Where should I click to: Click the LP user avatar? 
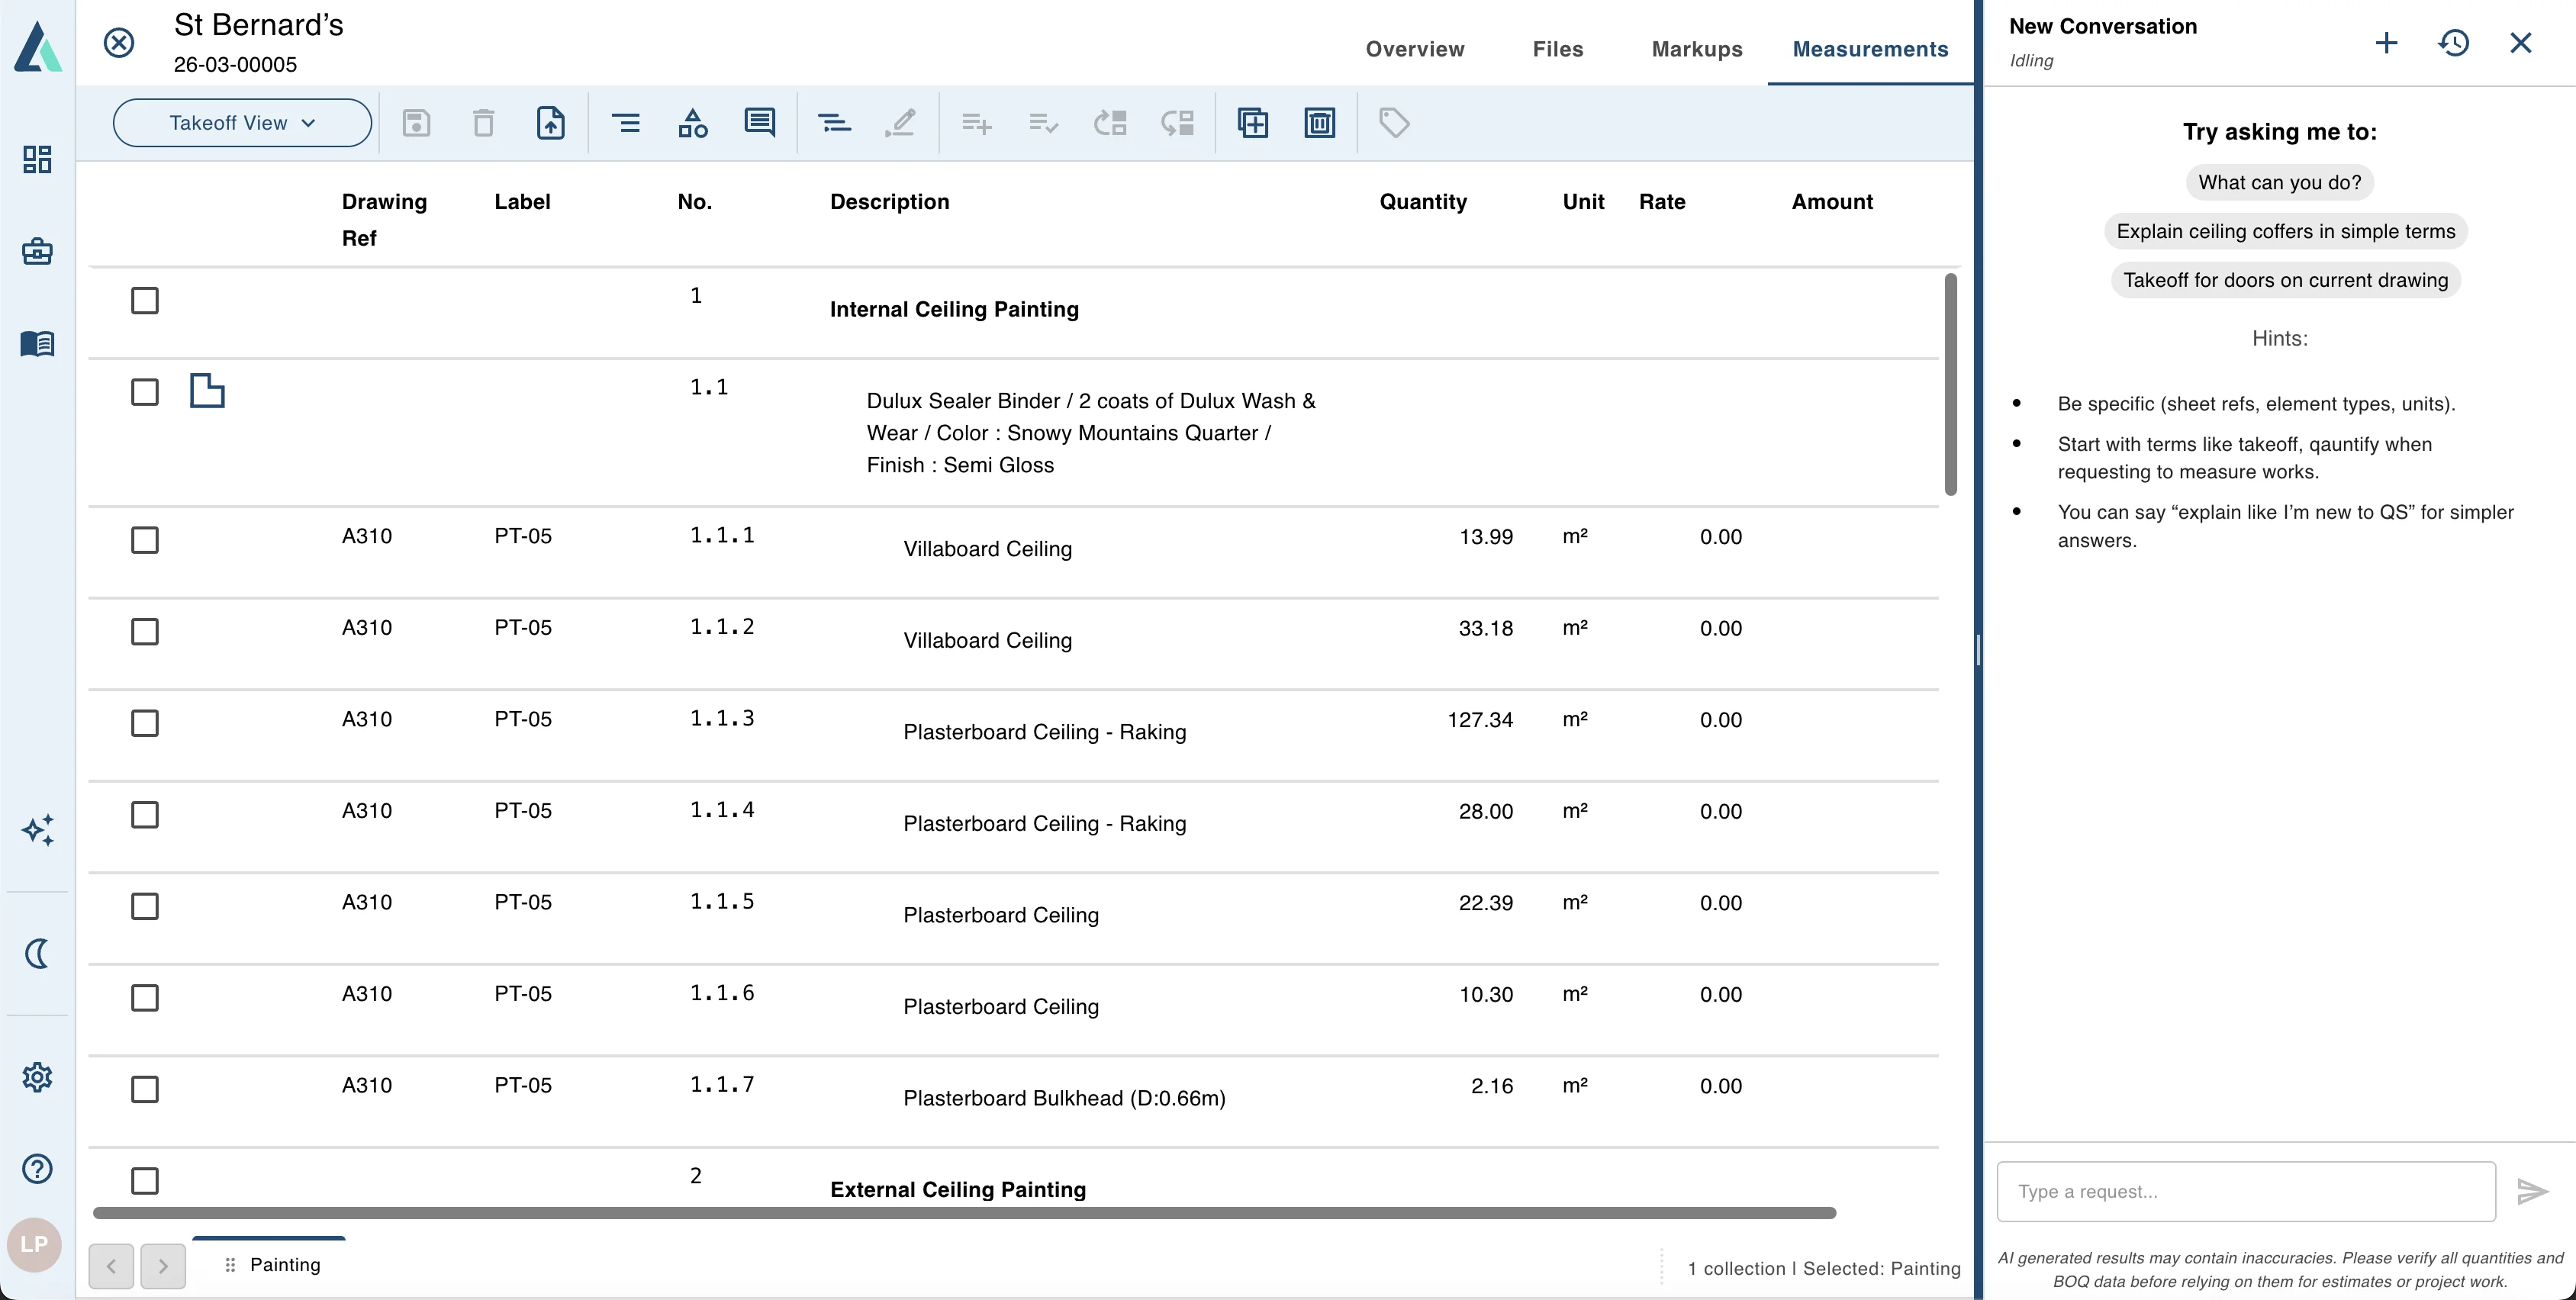pyautogui.click(x=34, y=1245)
